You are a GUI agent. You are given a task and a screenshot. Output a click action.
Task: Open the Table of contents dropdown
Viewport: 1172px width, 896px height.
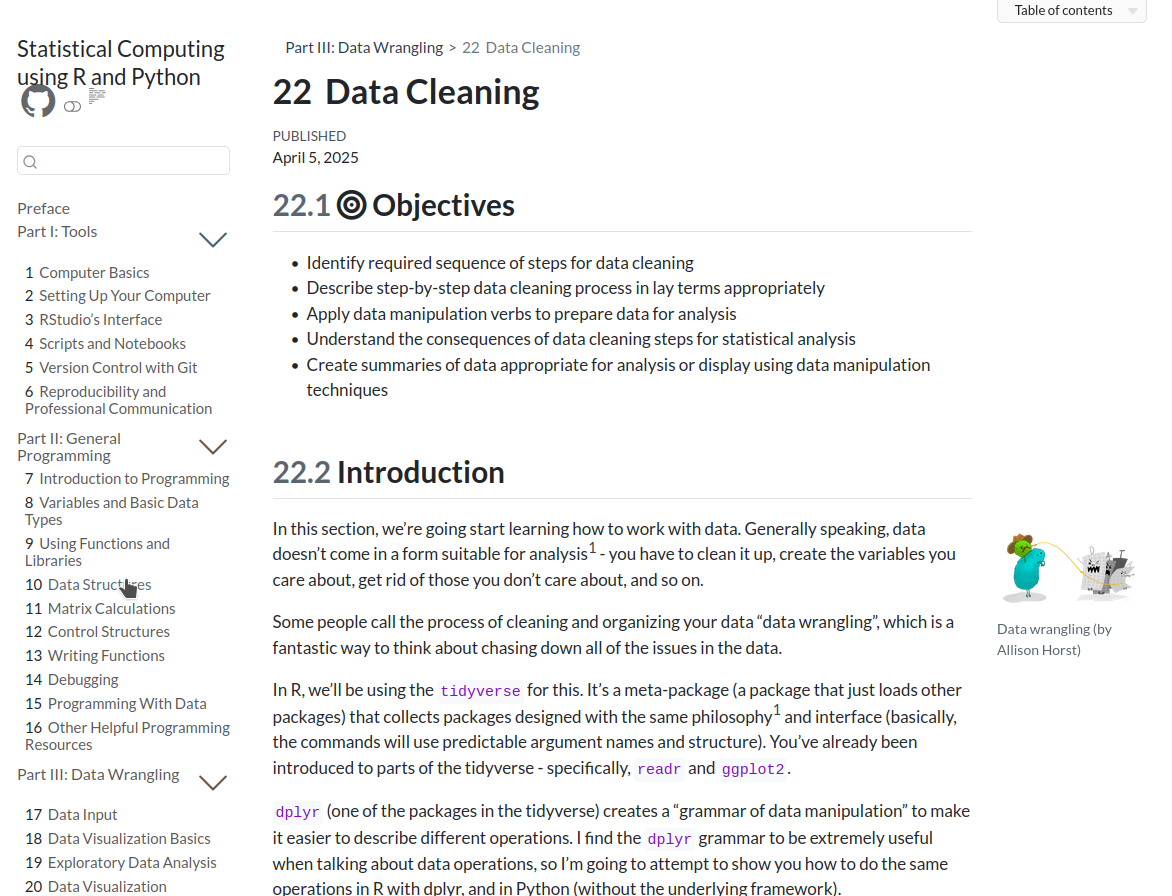[x=1071, y=11]
